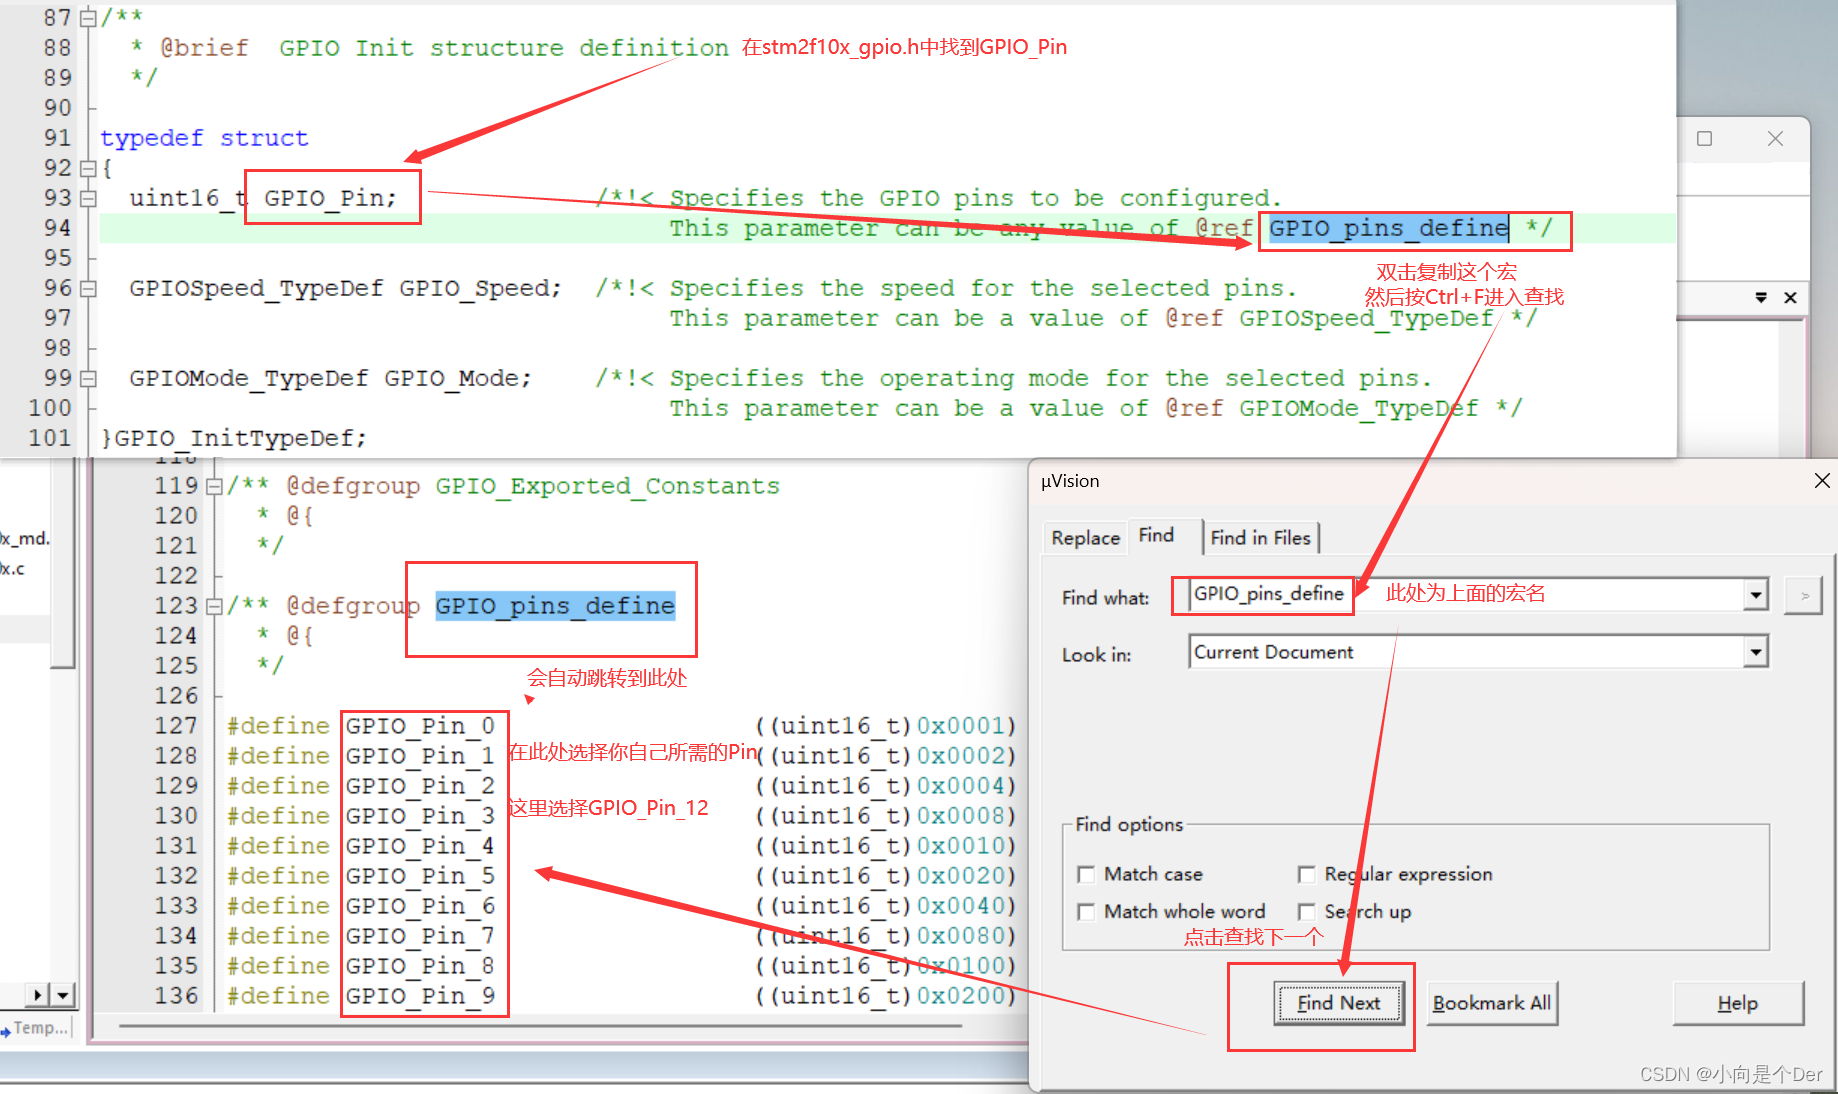The image size is (1838, 1094).
Task: Collapse the defgroup fold at line 119
Action: [x=213, y=486]
